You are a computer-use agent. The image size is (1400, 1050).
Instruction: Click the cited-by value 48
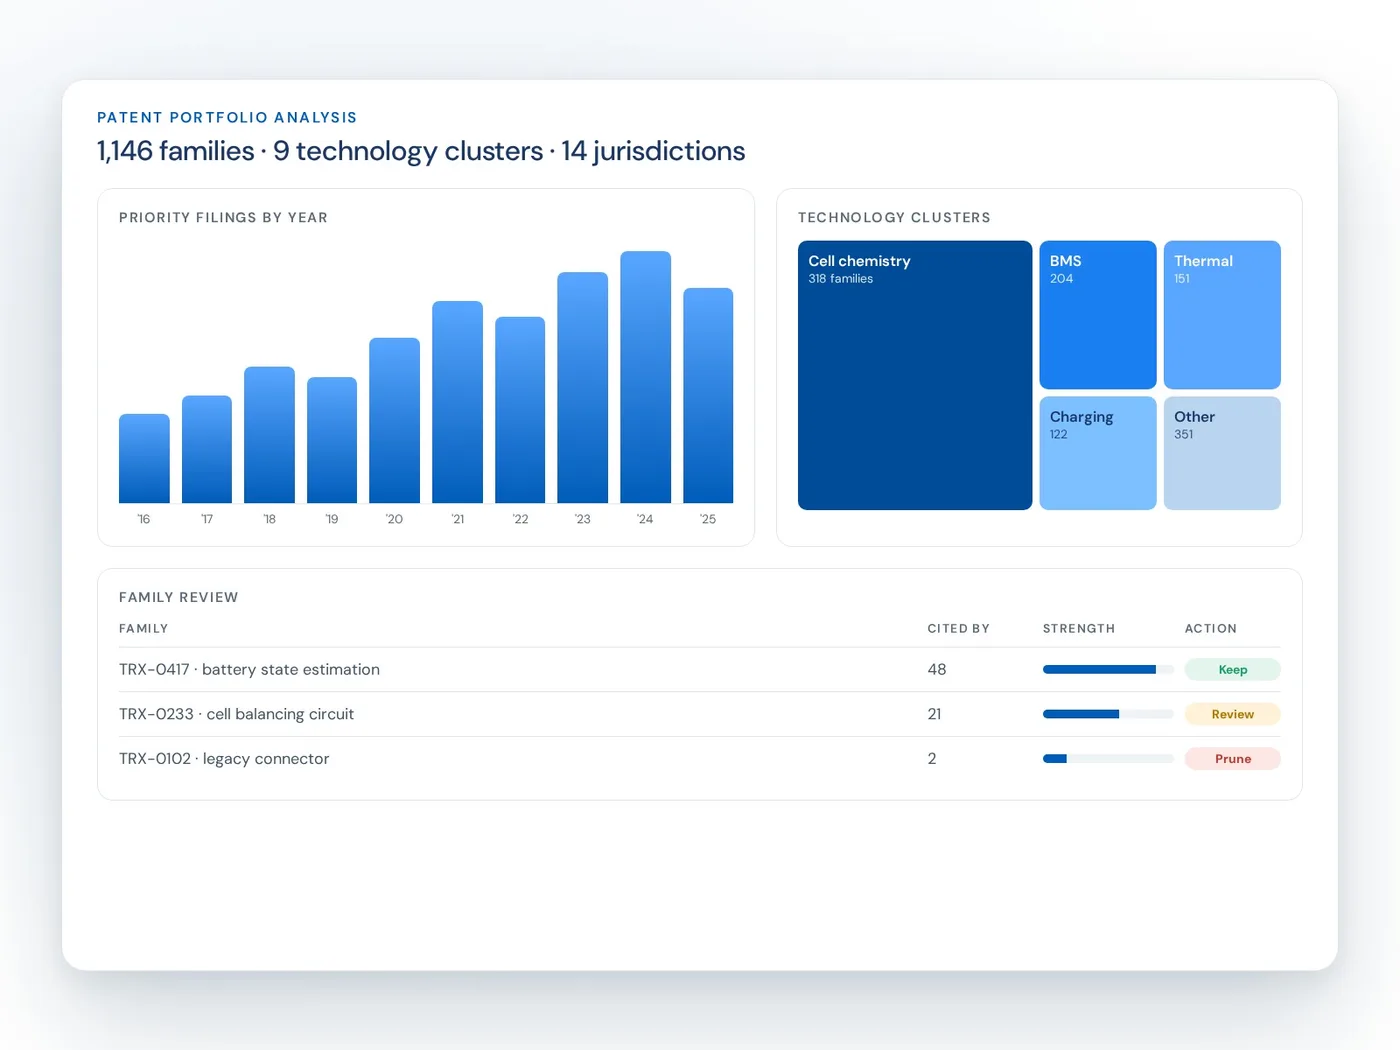pyautogui.click(x=937, y=670)
